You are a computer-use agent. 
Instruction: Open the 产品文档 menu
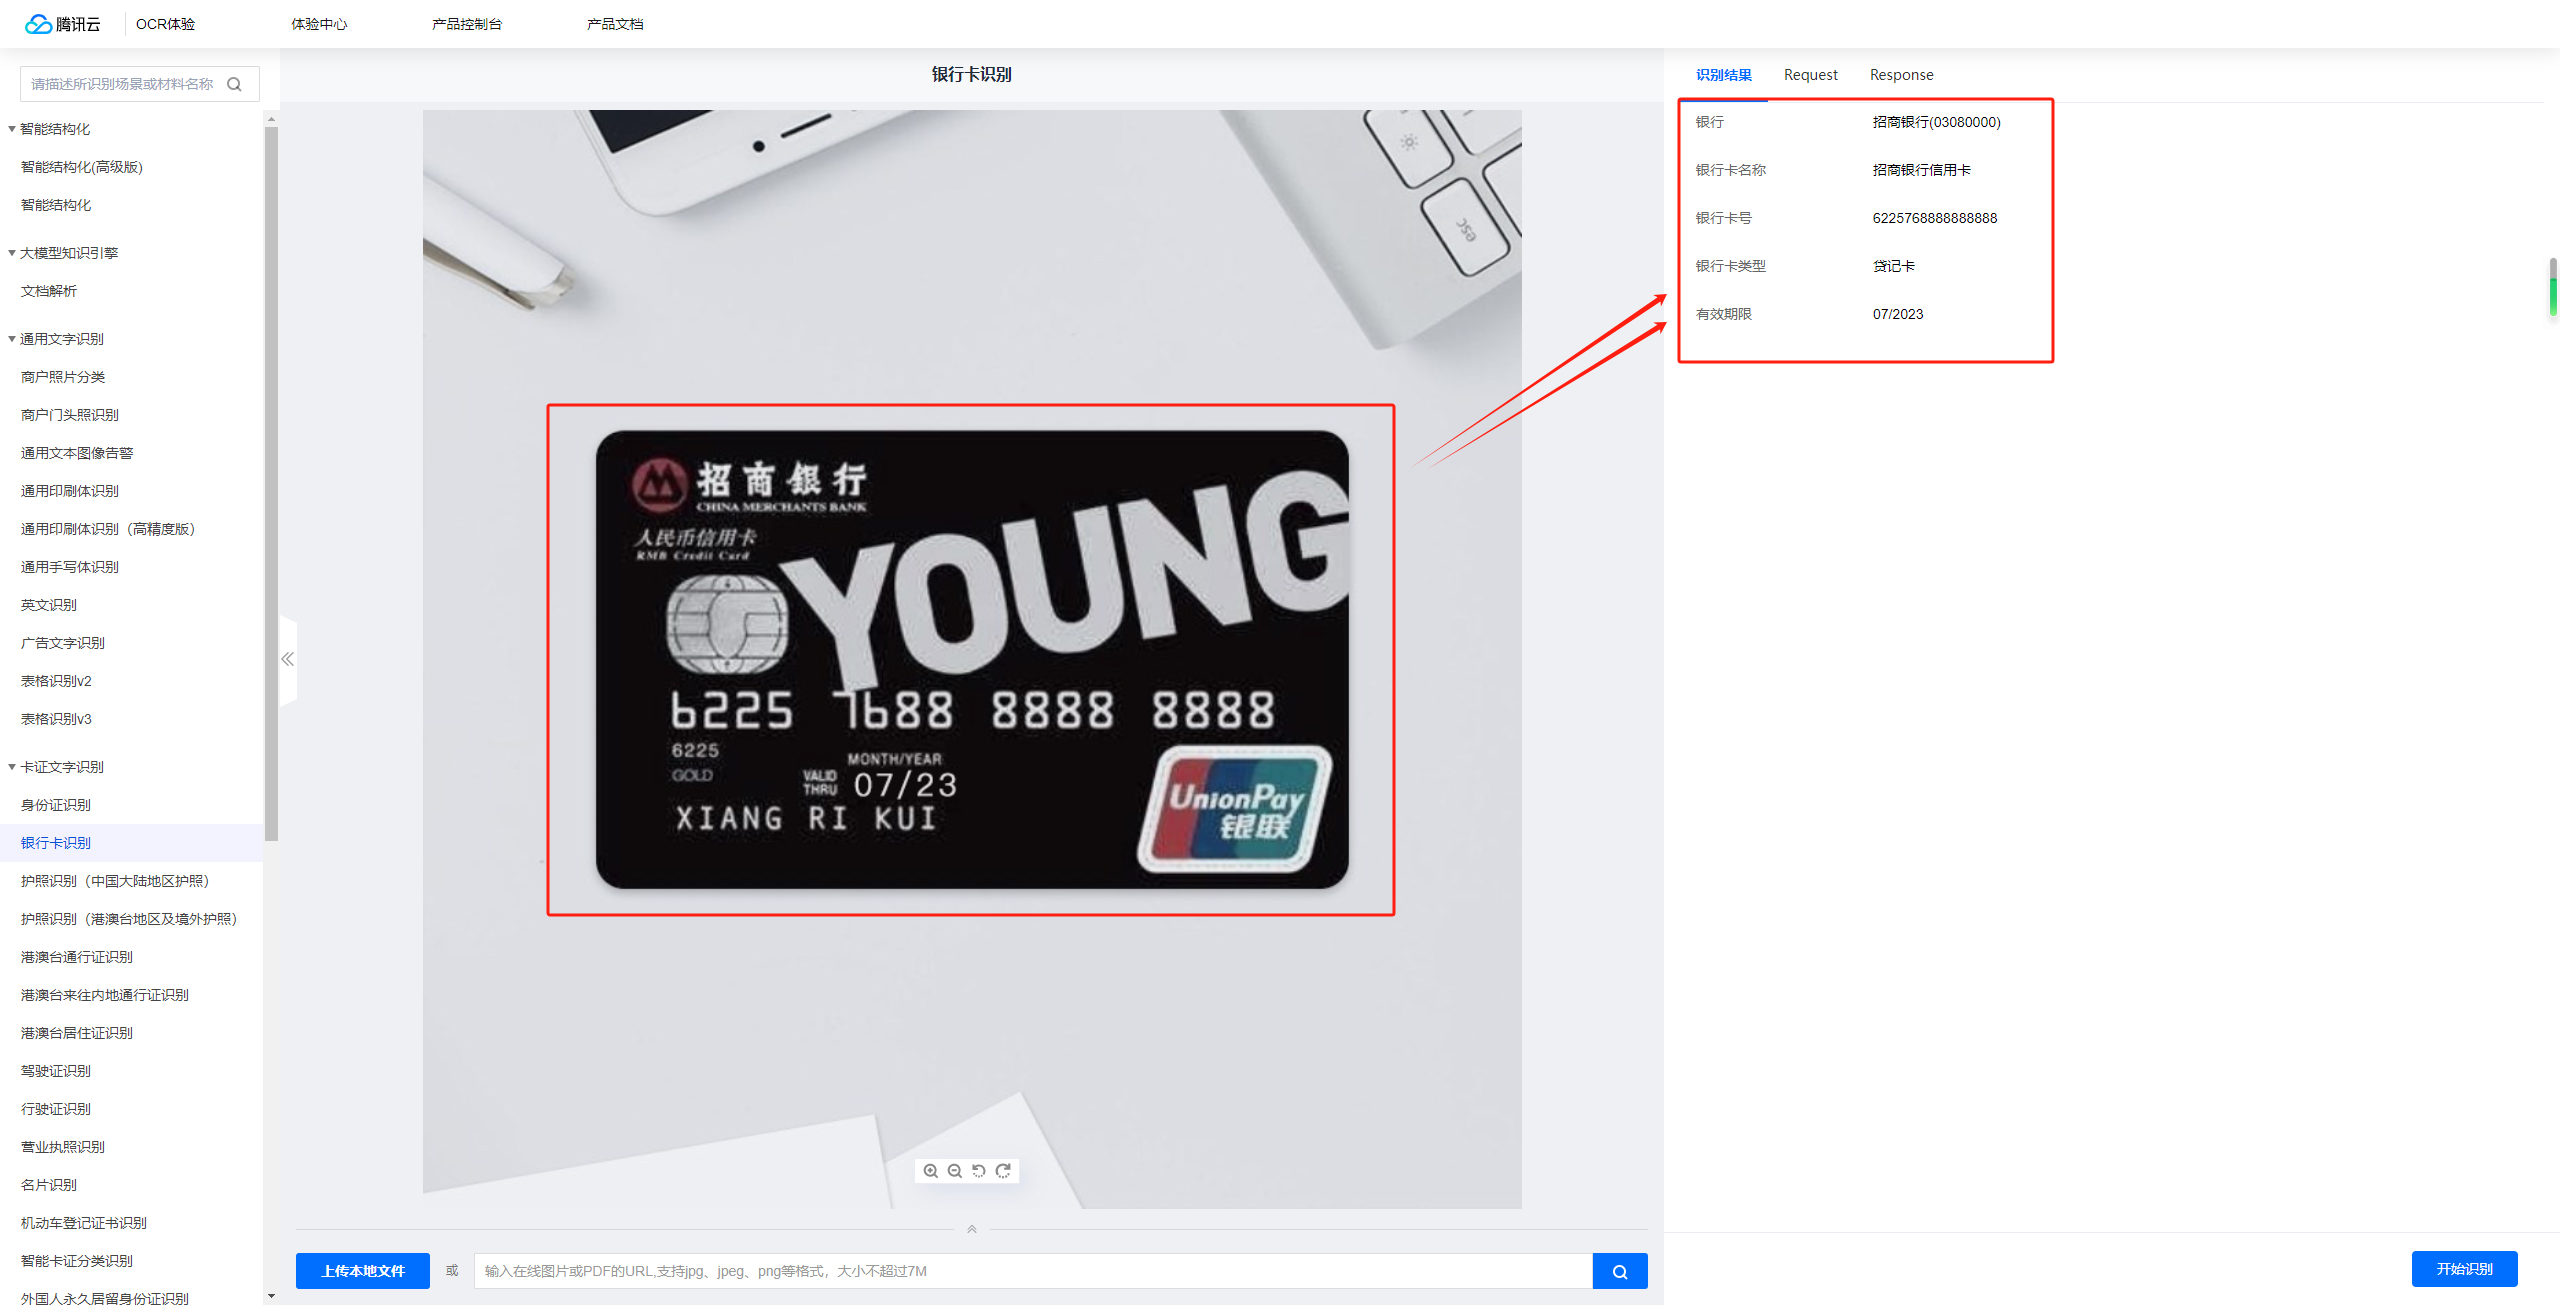(x=615, y=24)
